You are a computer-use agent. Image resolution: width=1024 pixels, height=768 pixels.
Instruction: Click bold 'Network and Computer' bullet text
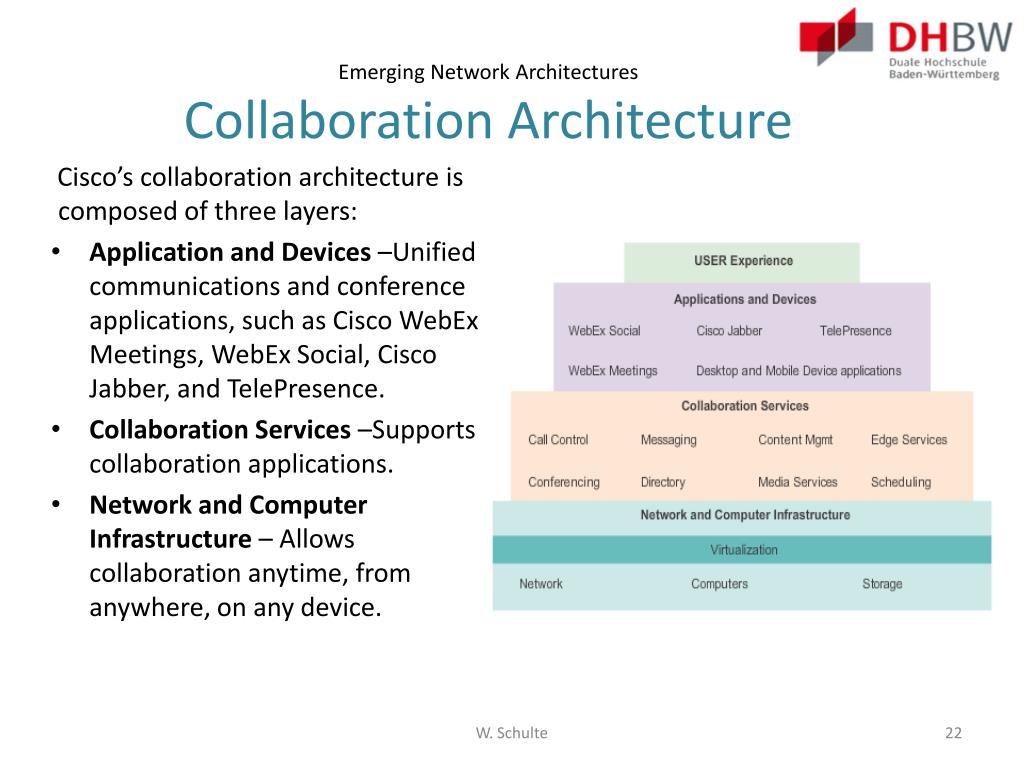tap(228, 505)
